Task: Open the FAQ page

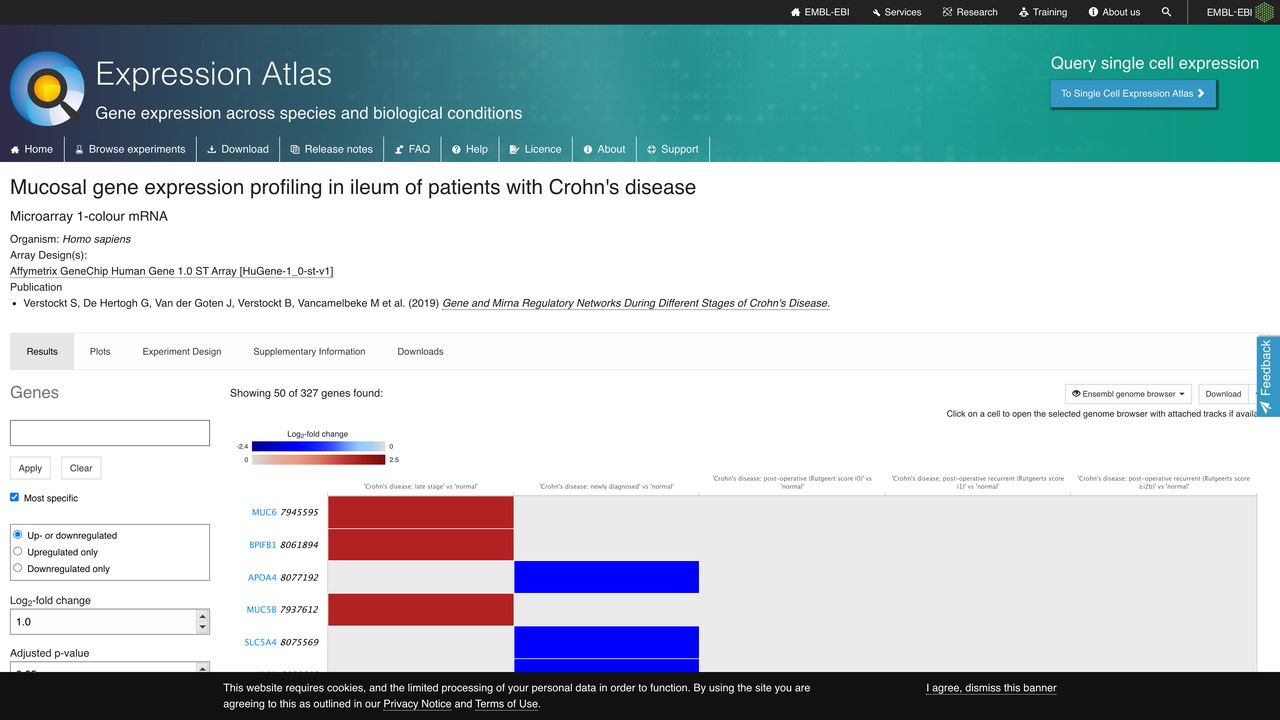Action: coord(412,149)
